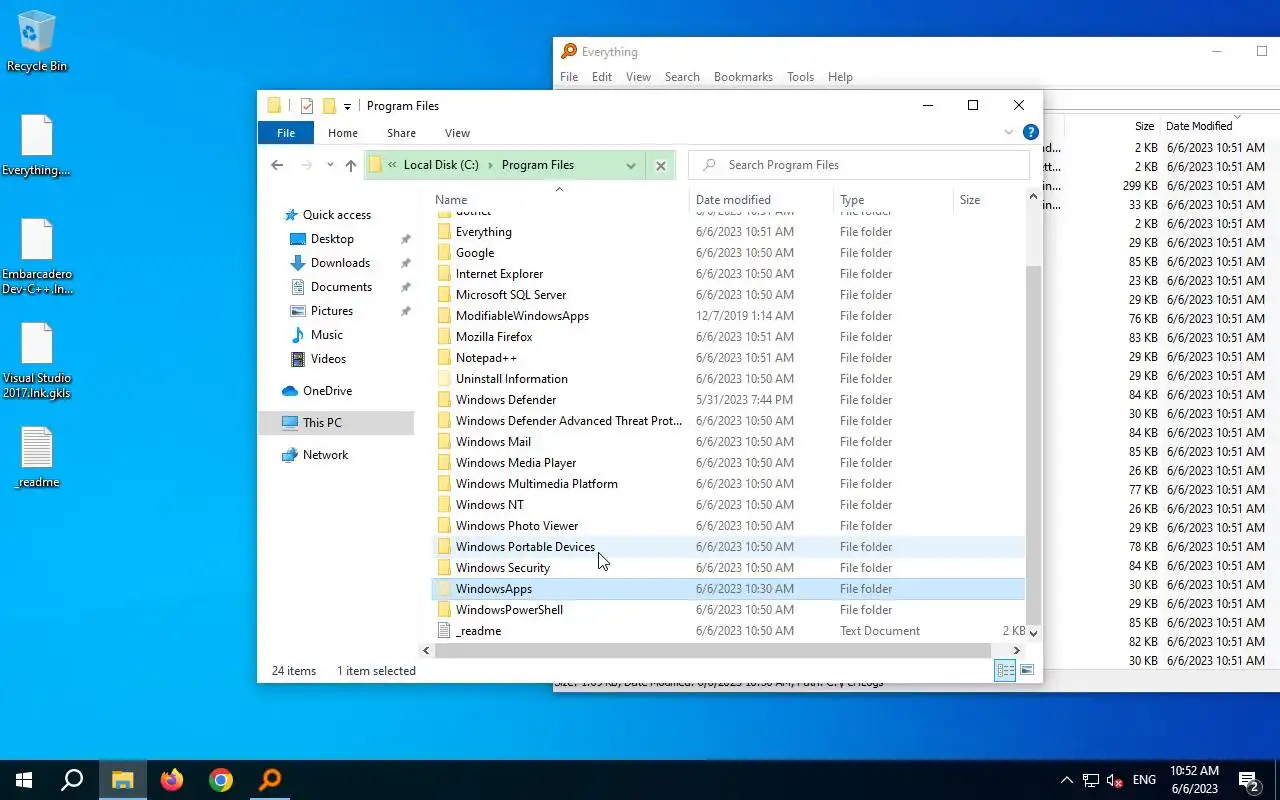
Task: Open the Tools menu in Everything
Action: coord(800,77)
